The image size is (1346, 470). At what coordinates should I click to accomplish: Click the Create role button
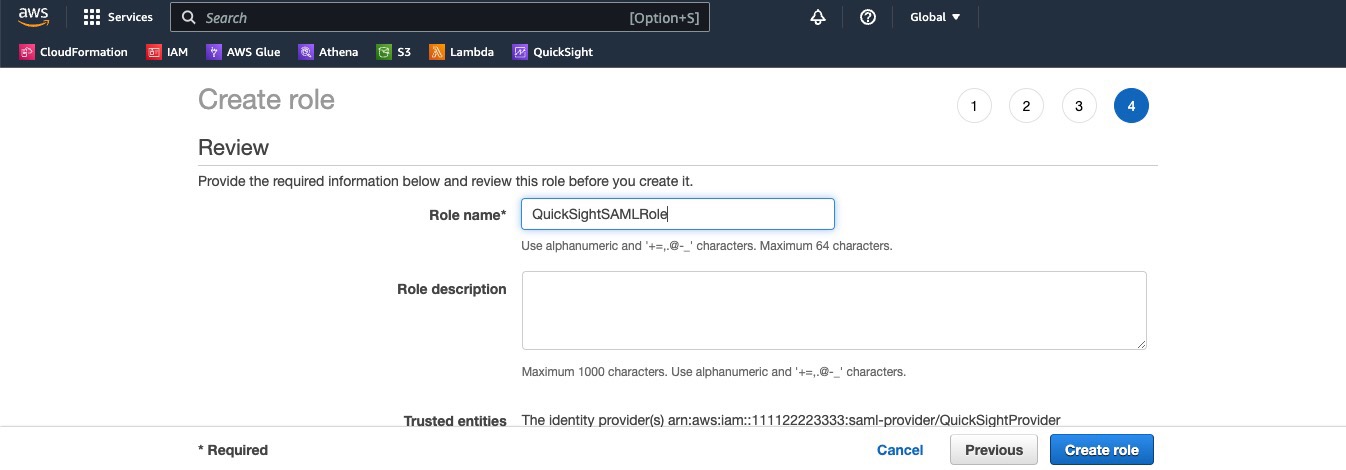[x=1101, y=450]
